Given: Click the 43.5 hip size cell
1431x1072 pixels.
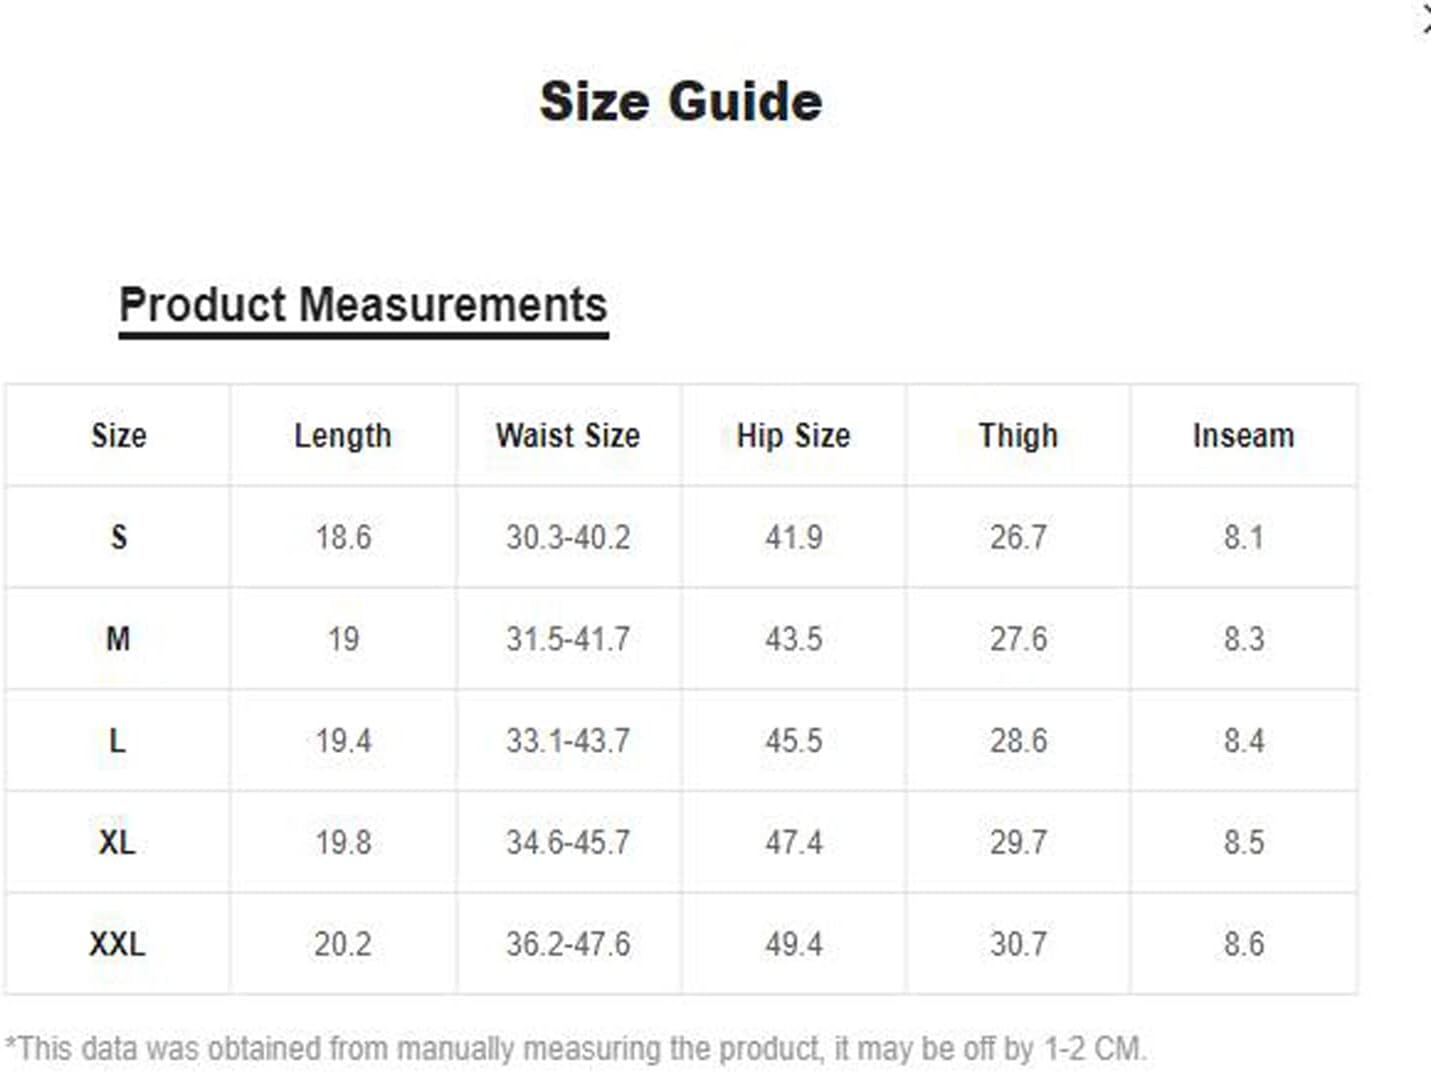Looking at the screenshot, I should coord(794,639).
